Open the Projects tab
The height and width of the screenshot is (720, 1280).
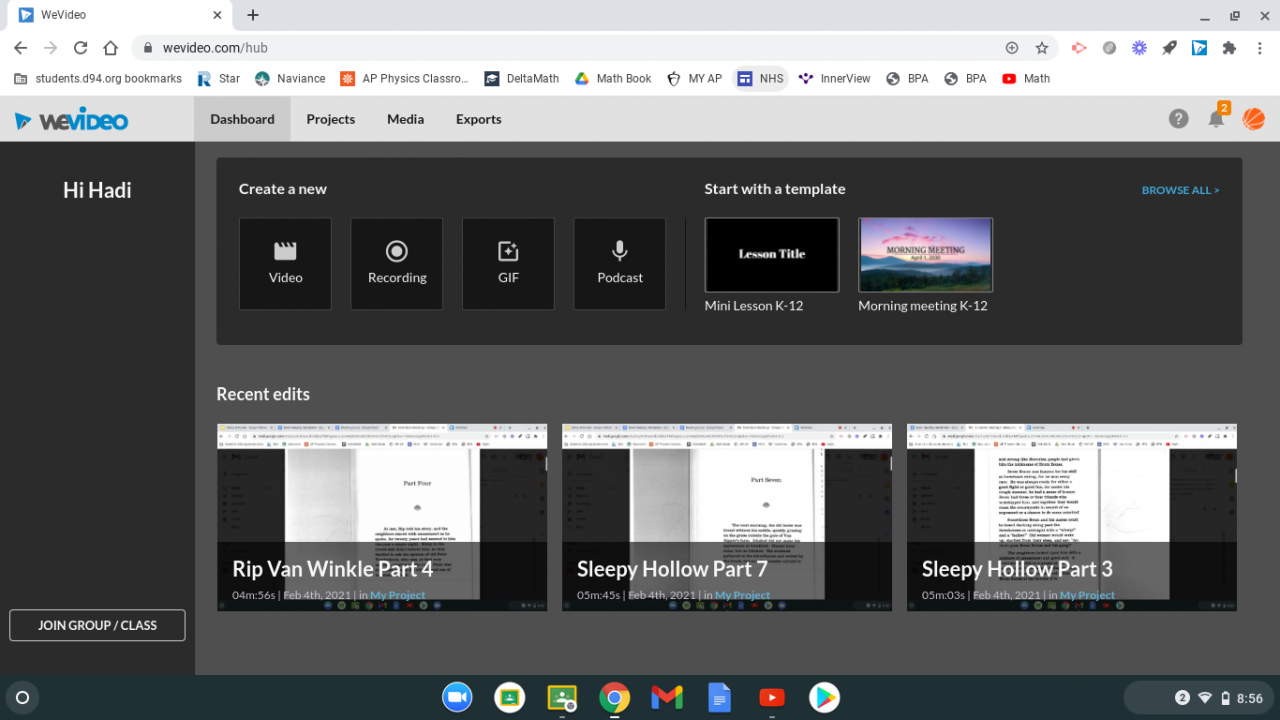tap(330, 119)
